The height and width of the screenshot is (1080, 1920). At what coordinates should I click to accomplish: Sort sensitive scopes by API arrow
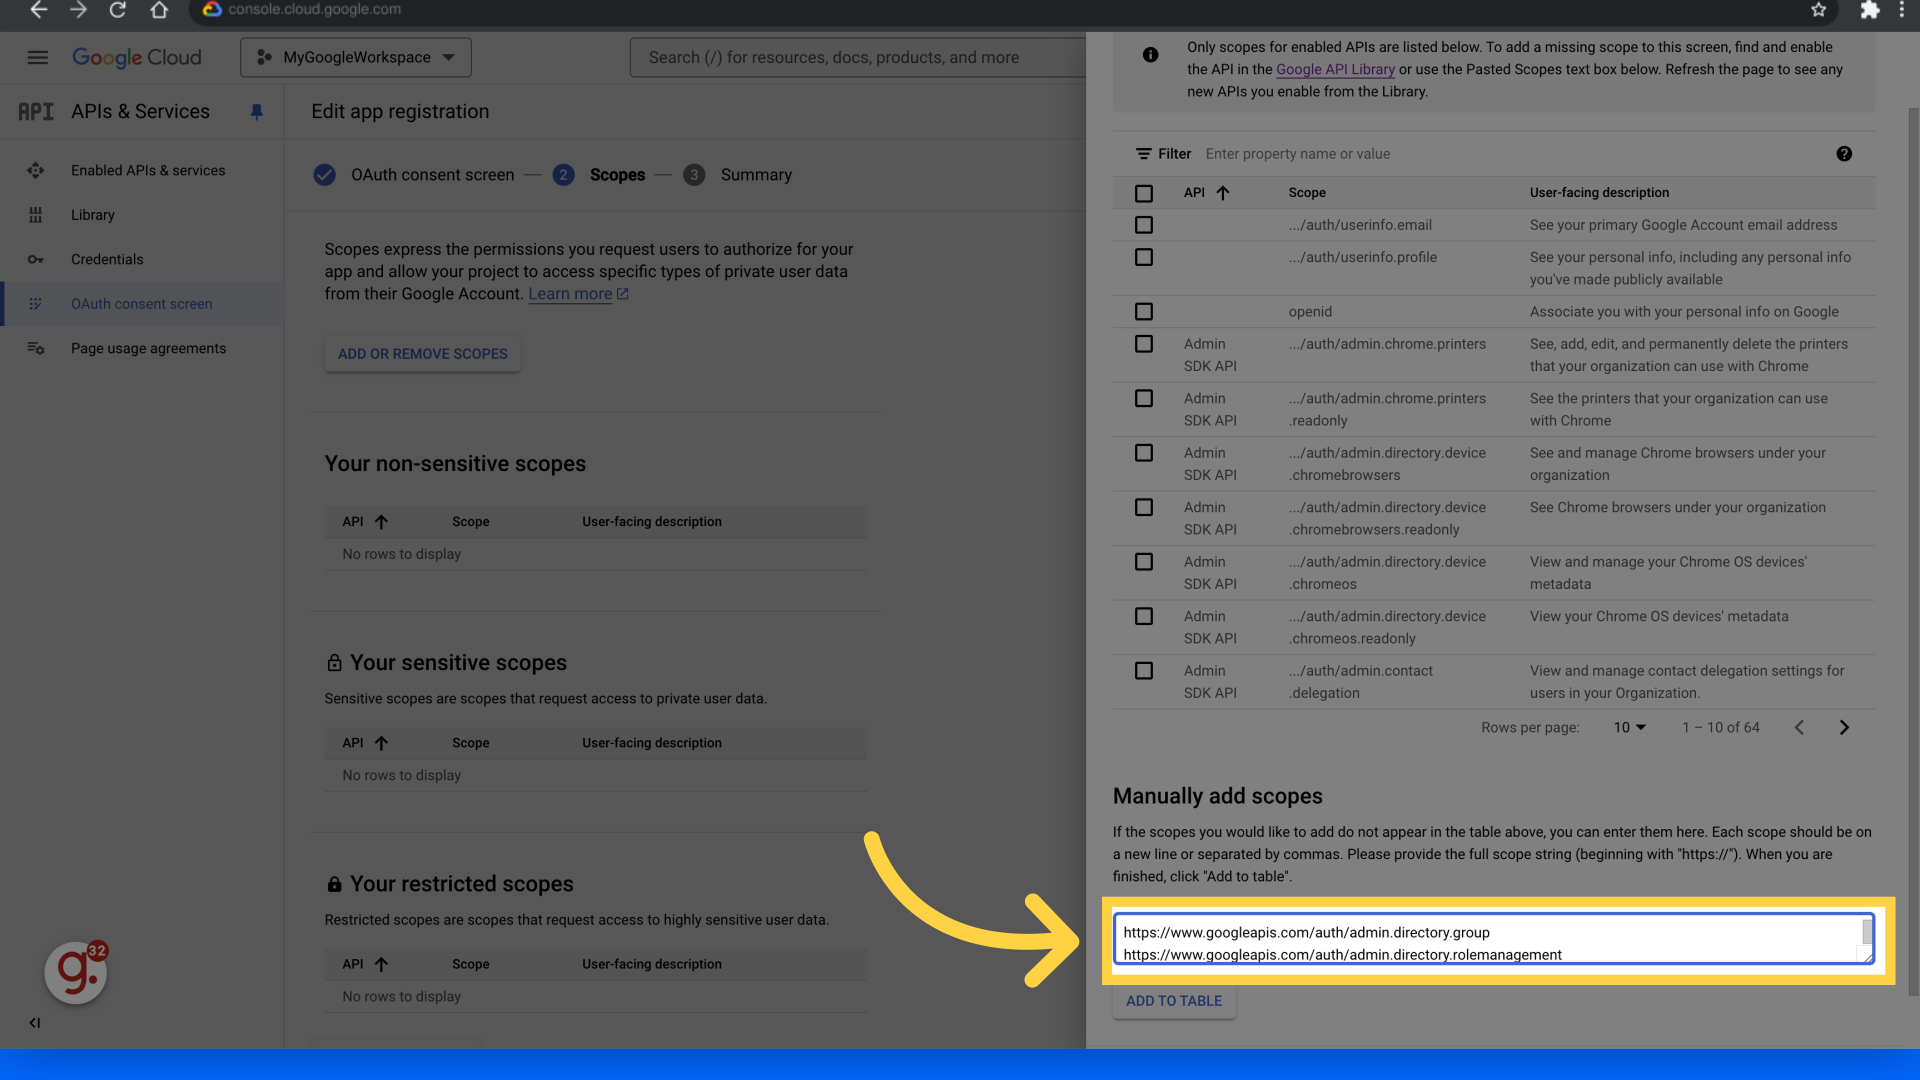(381, 743)
